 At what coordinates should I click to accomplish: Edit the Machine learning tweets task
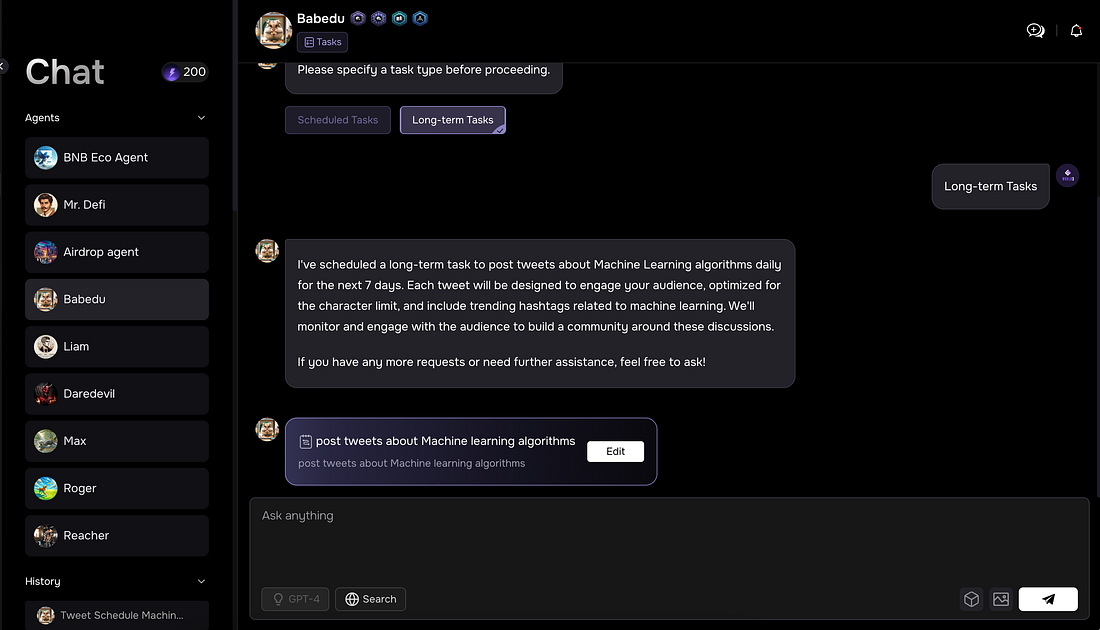point(615,451)
